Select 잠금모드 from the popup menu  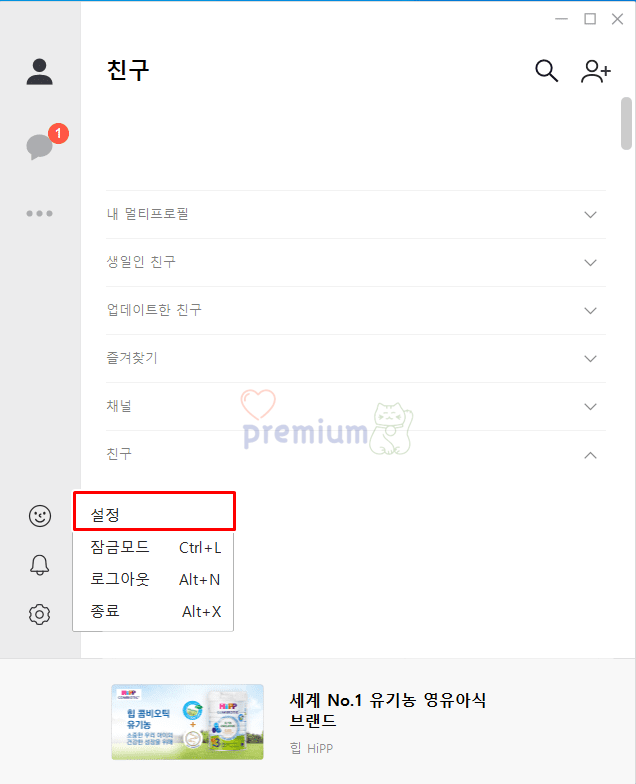(154, 548)
